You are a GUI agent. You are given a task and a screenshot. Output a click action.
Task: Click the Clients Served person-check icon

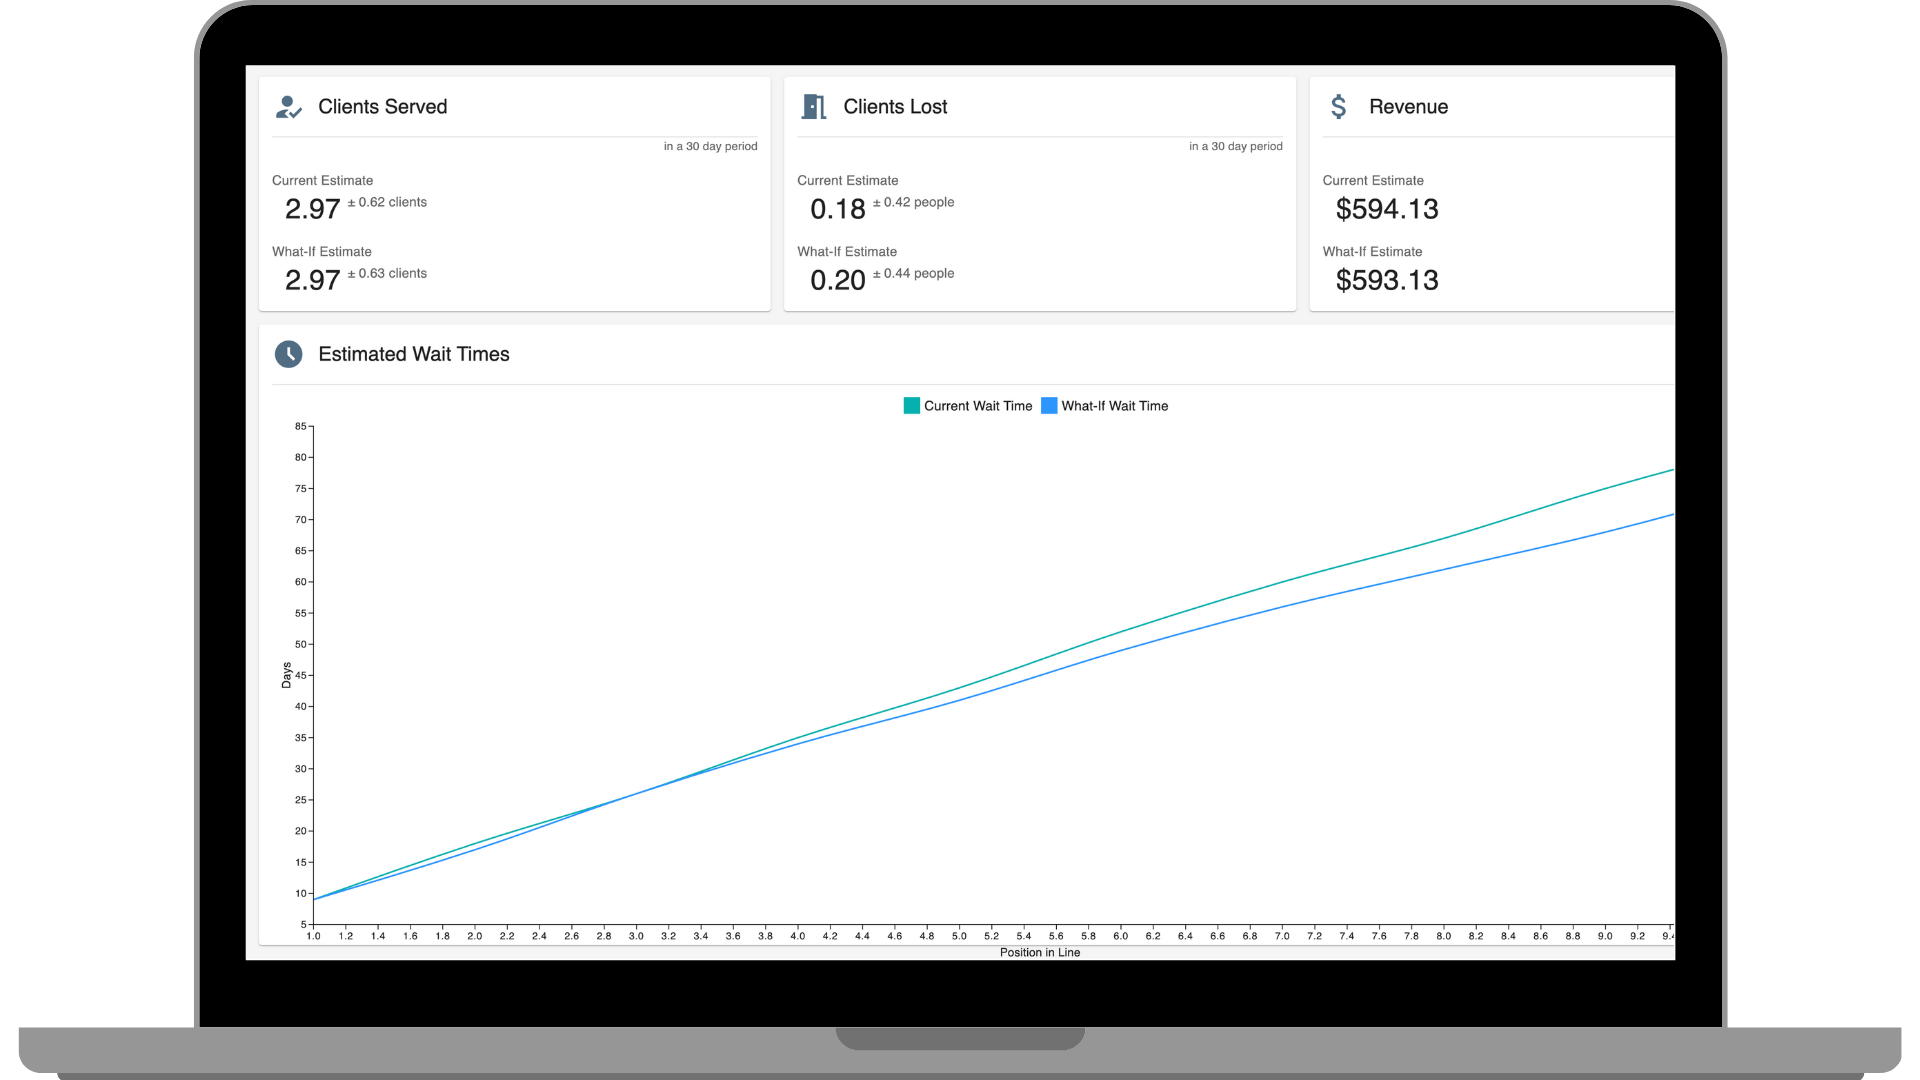tap(288, 107)
